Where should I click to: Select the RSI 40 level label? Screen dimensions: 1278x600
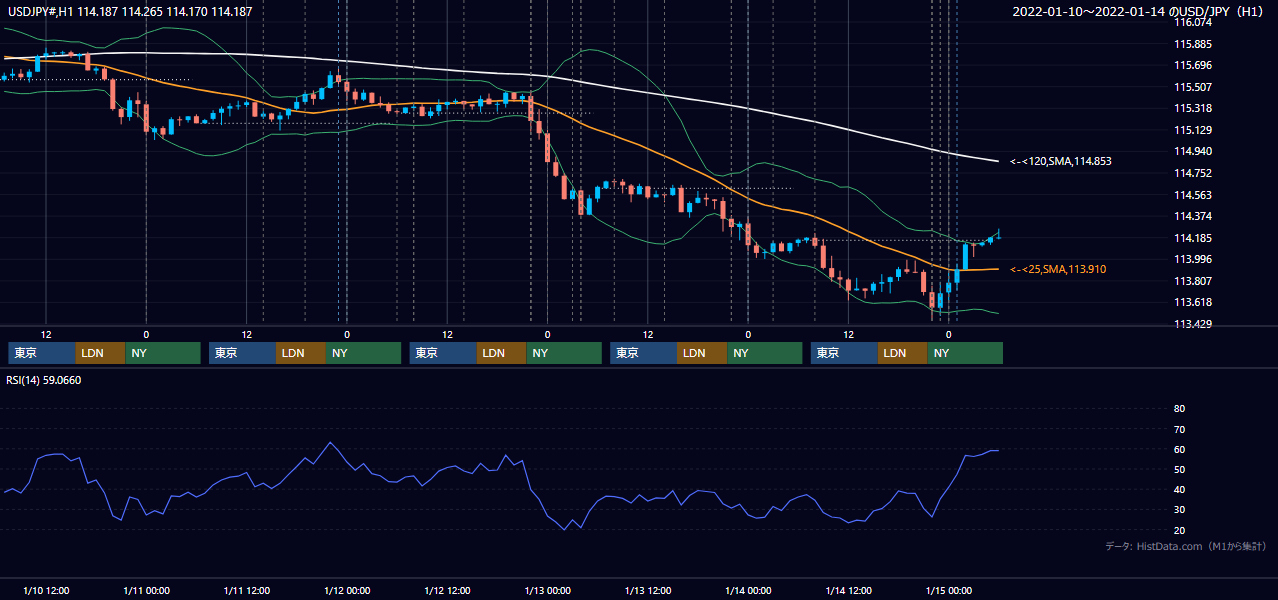point(1179,489)
